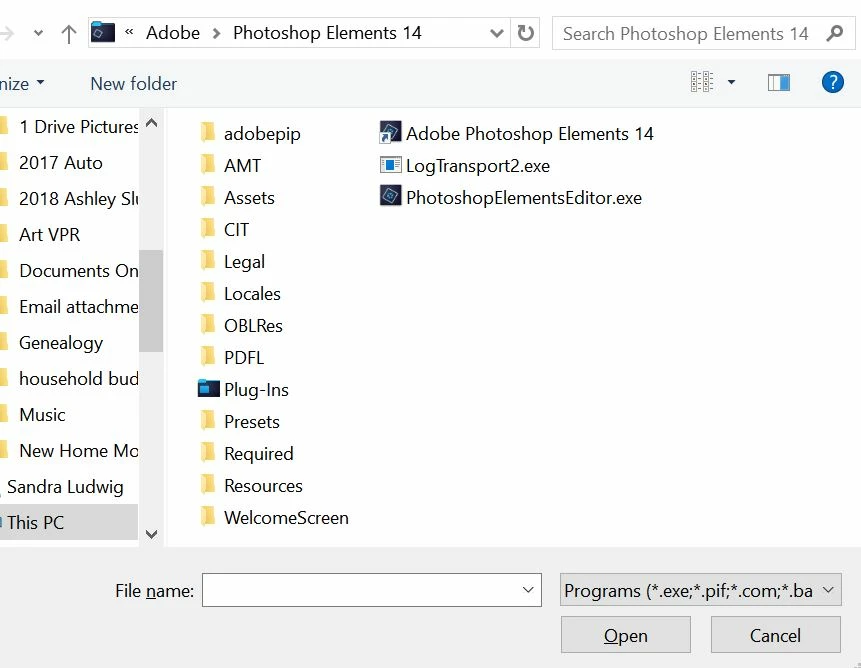Change view layout icon

tap(702, 82)
